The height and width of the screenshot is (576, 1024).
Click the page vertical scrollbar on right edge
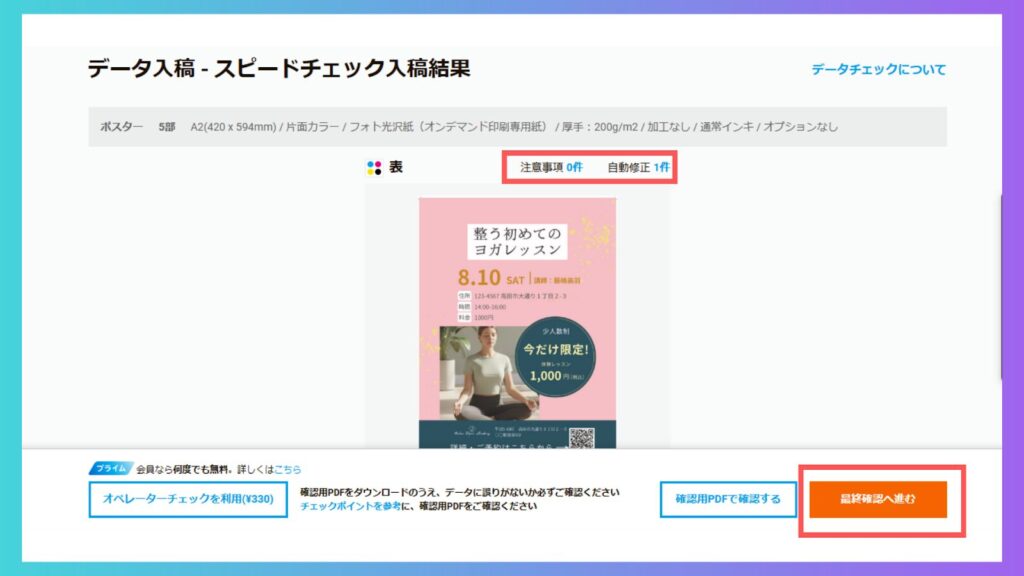pyautogui.click(x=1000, y=287)
